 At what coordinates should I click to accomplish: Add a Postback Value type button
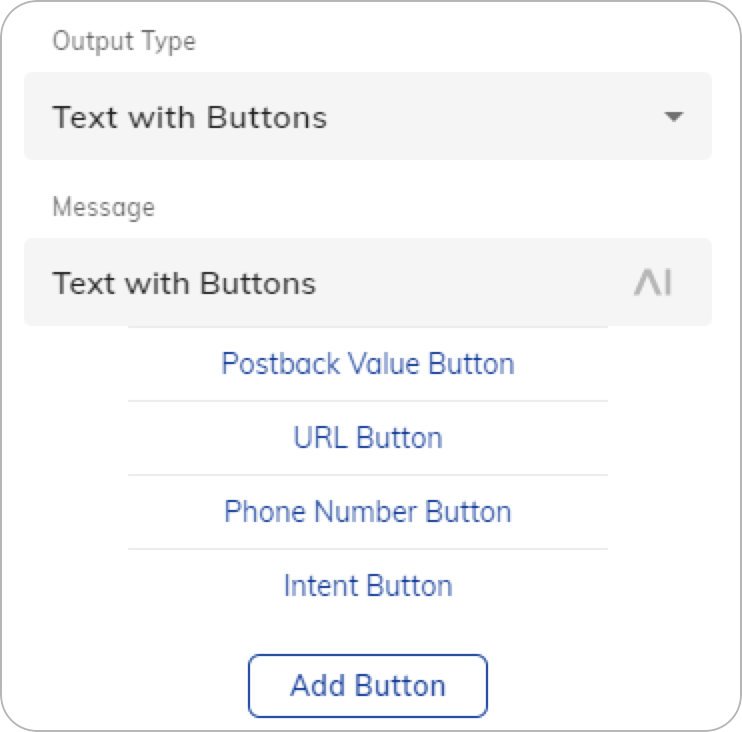(368, 364)
